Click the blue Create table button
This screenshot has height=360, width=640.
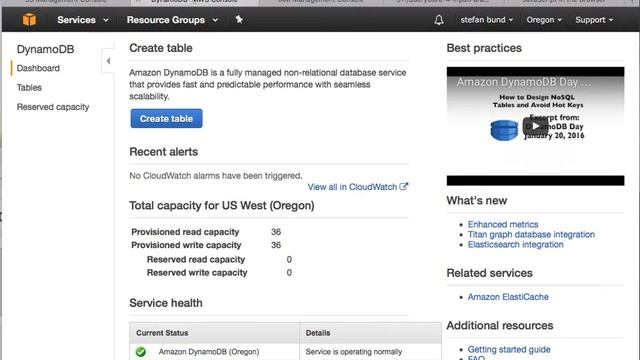click(166, 118)
